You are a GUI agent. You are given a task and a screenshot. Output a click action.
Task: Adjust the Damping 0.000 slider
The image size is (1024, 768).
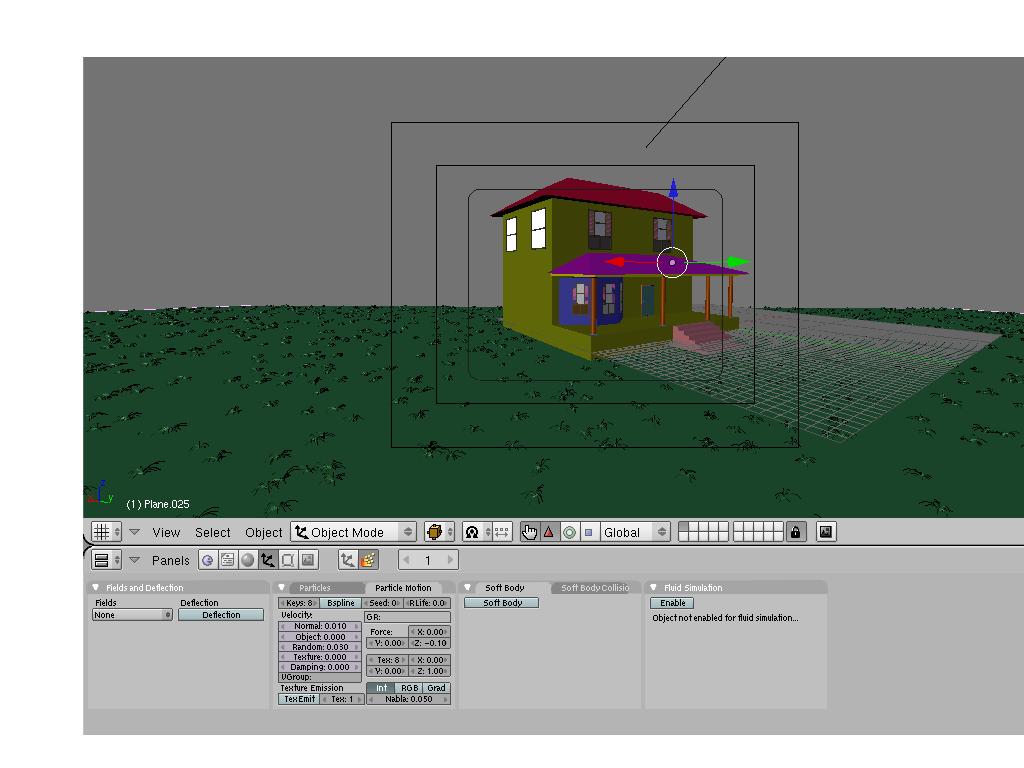click(320, 667)
